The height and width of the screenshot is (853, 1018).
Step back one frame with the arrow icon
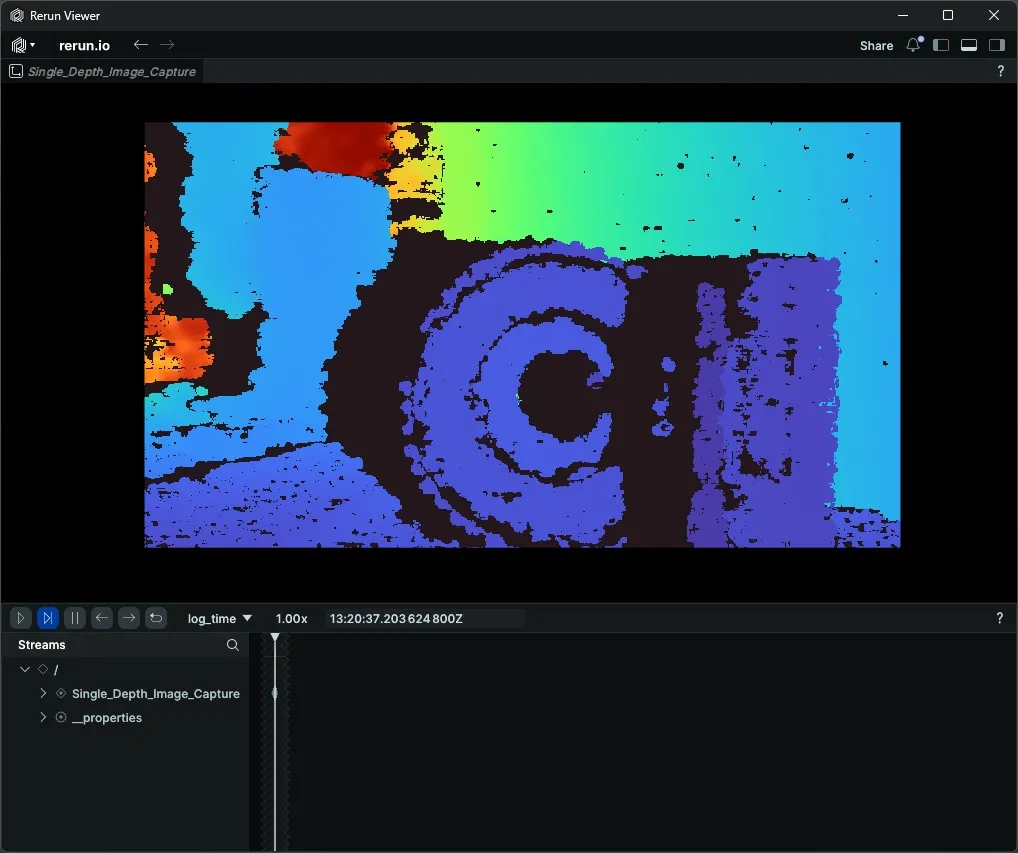pos(101,618)
